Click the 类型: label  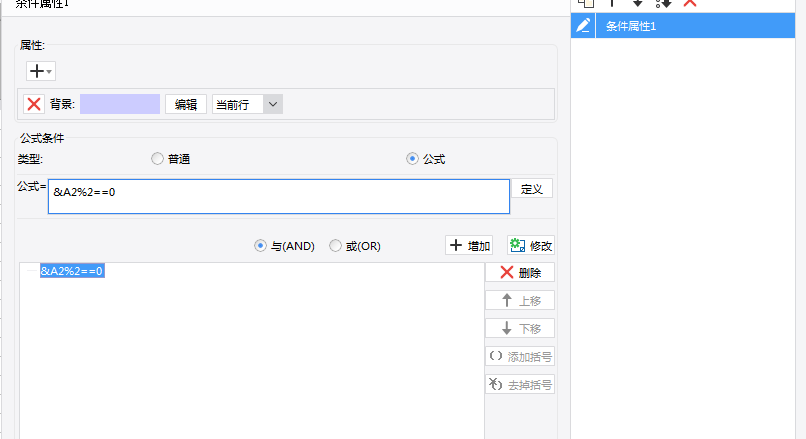(30, 159)
